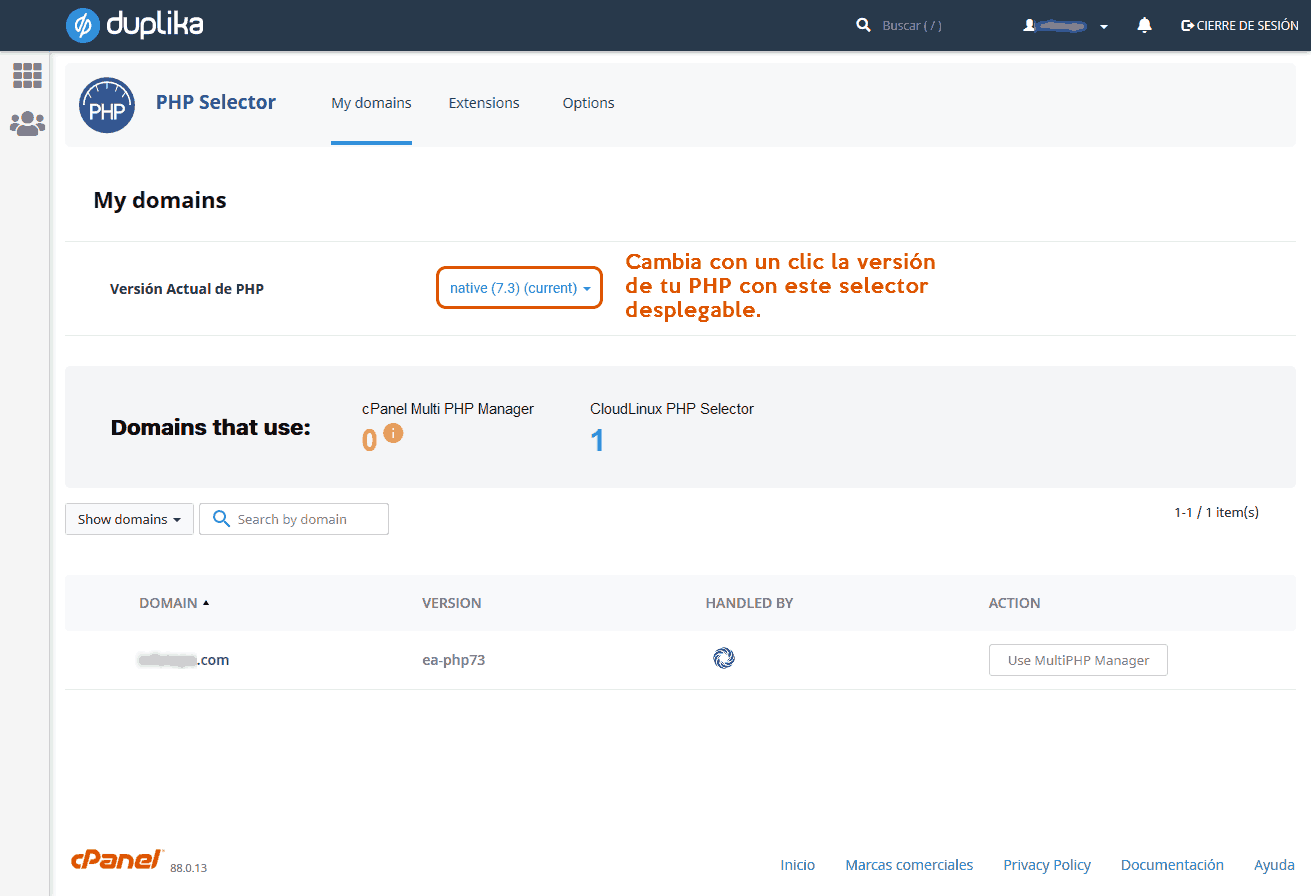Screen dimensions: 1311x896
Task: Expand the user account menu
Action: pyautogui.click(x=1066, y=26)
